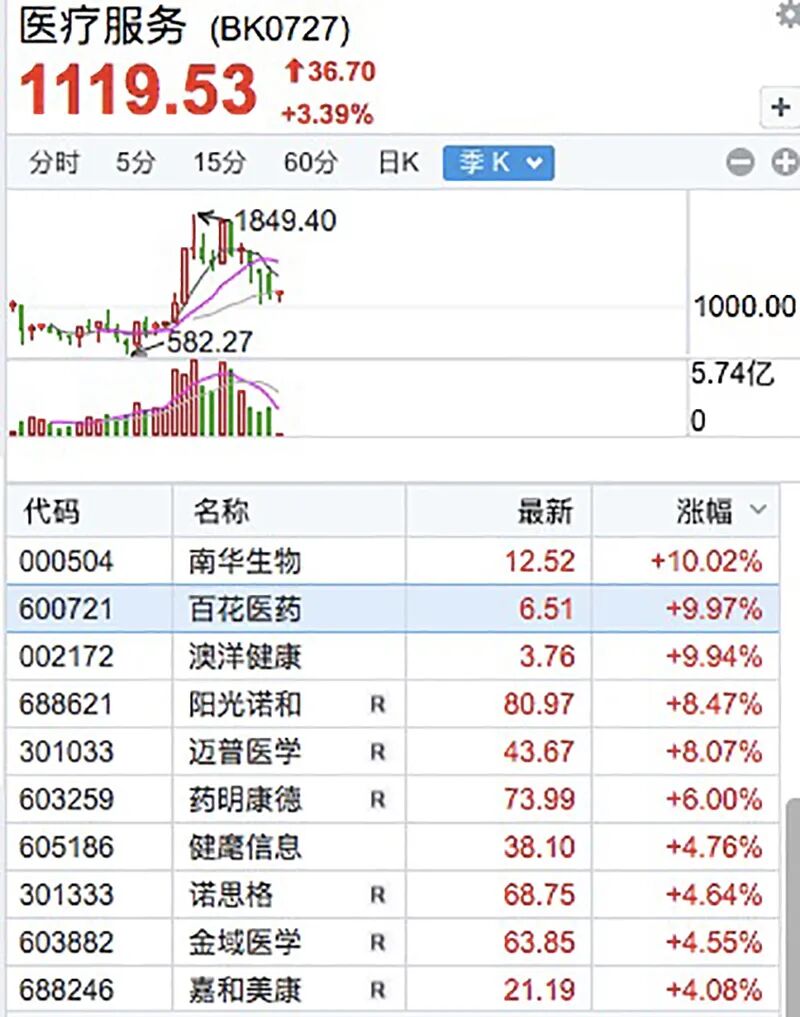
Task: Select stock code 000504
Action: tap(66, 561)
